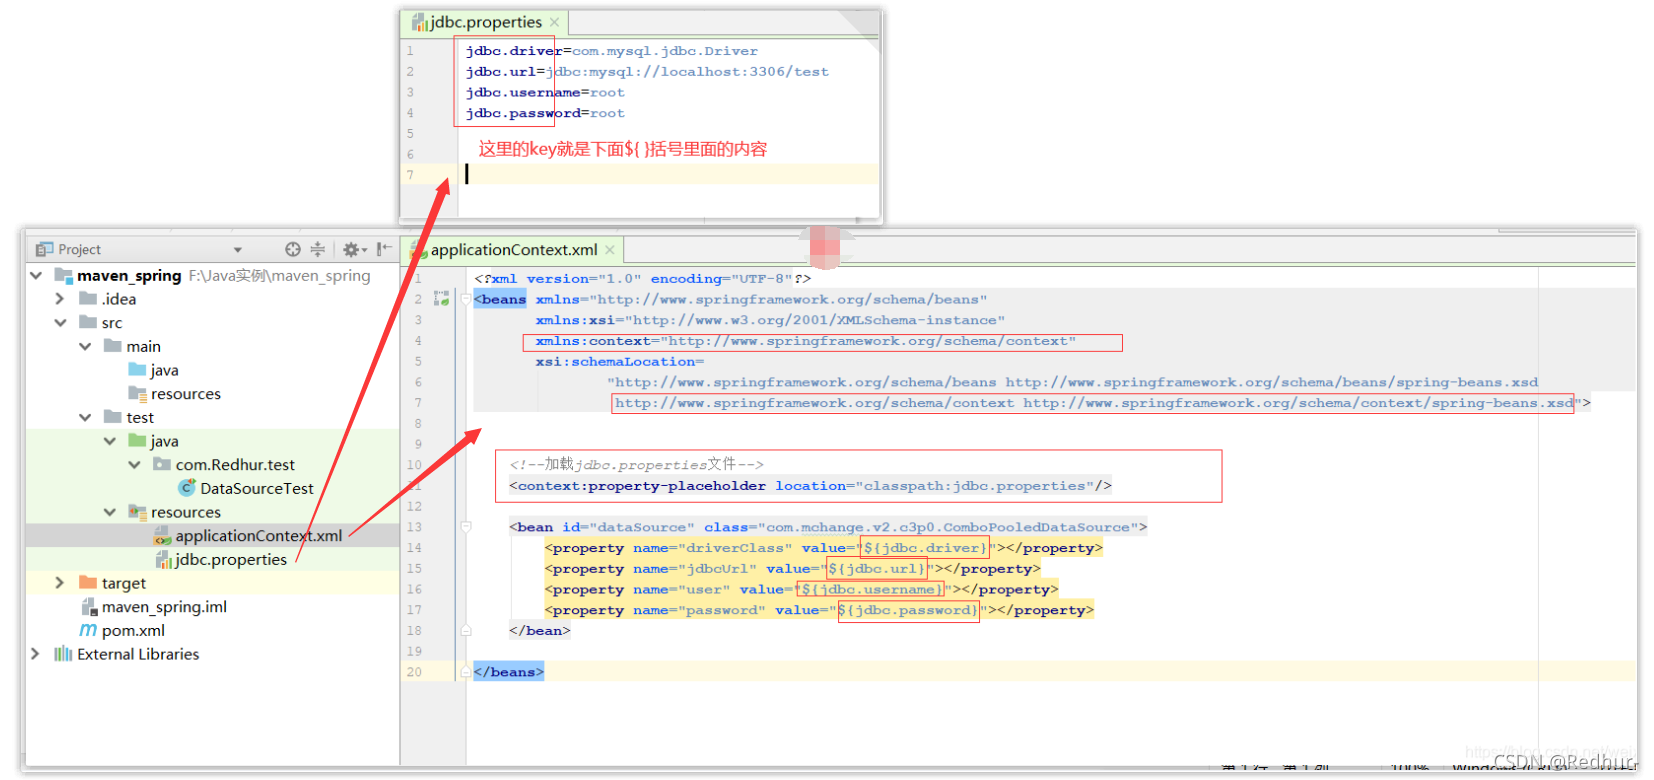Collapse the main folder
This screenshot has width=1654, height=780.
[85, 346]
